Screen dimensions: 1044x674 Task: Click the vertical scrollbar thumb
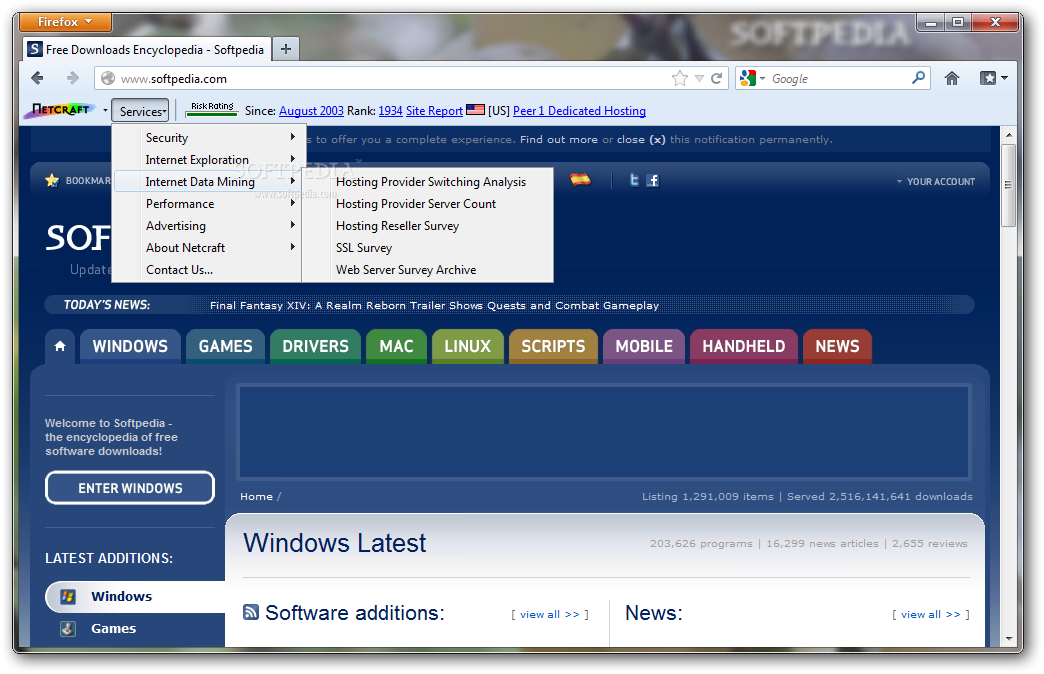coord(1008,185)
